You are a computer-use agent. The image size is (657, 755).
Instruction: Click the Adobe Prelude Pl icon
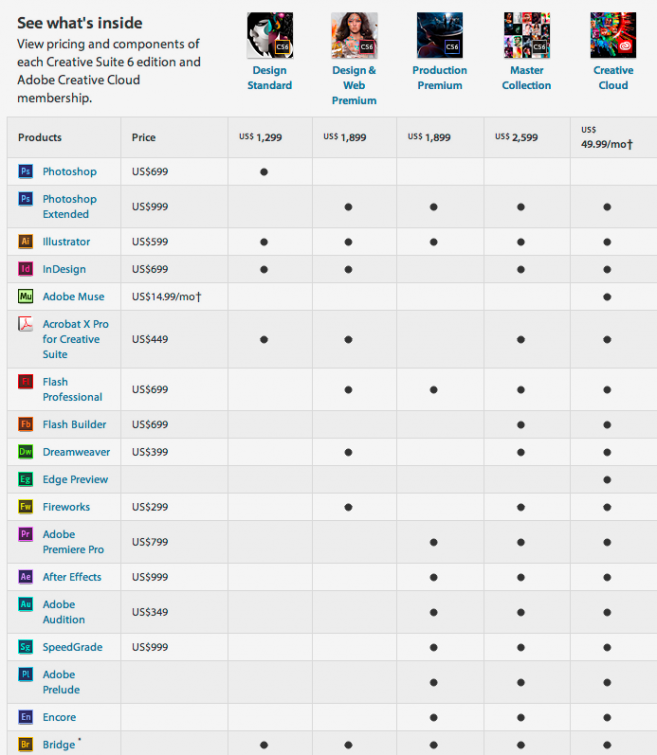(26, 674)
